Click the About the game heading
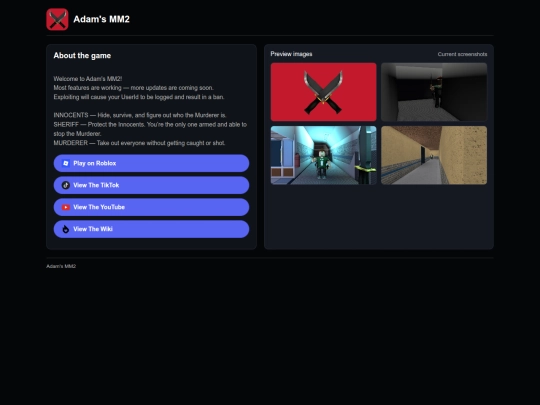Viewport: 540px width, 405px height. (x=82, y=56)
